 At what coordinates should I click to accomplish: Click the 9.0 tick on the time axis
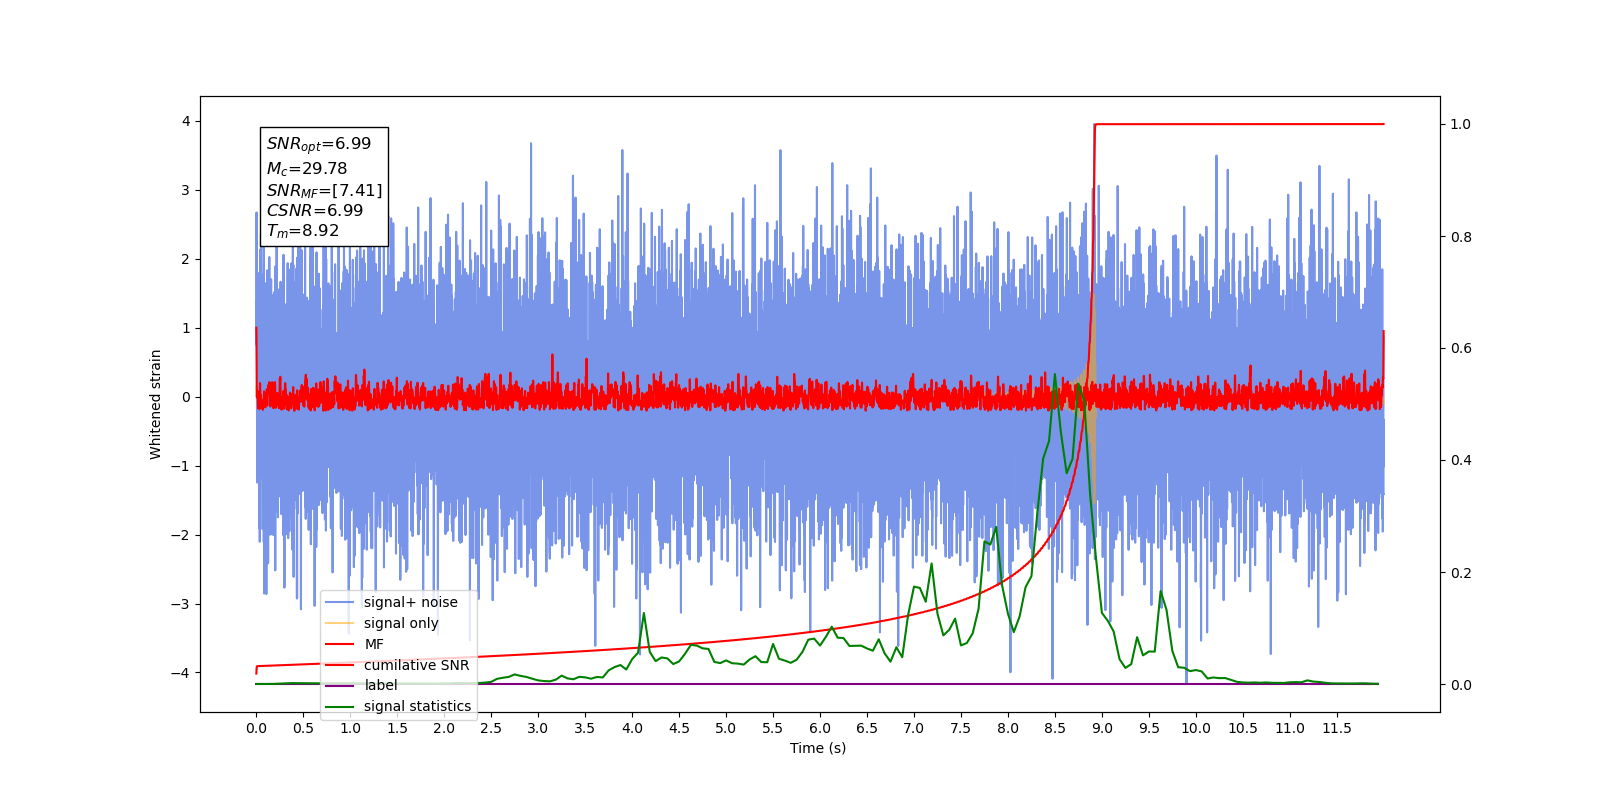1102,728
